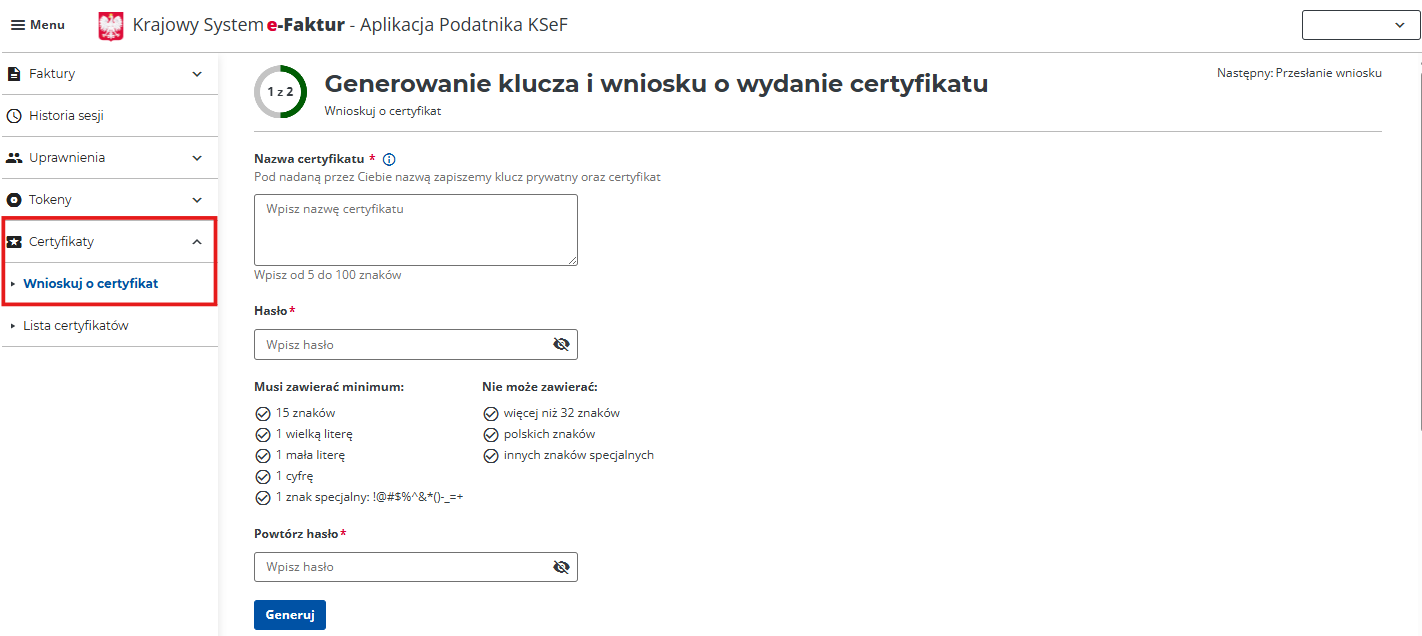Click the Tokeny sidebar label
This screenshot has height=636, width=1422.
tap(50, 200)
